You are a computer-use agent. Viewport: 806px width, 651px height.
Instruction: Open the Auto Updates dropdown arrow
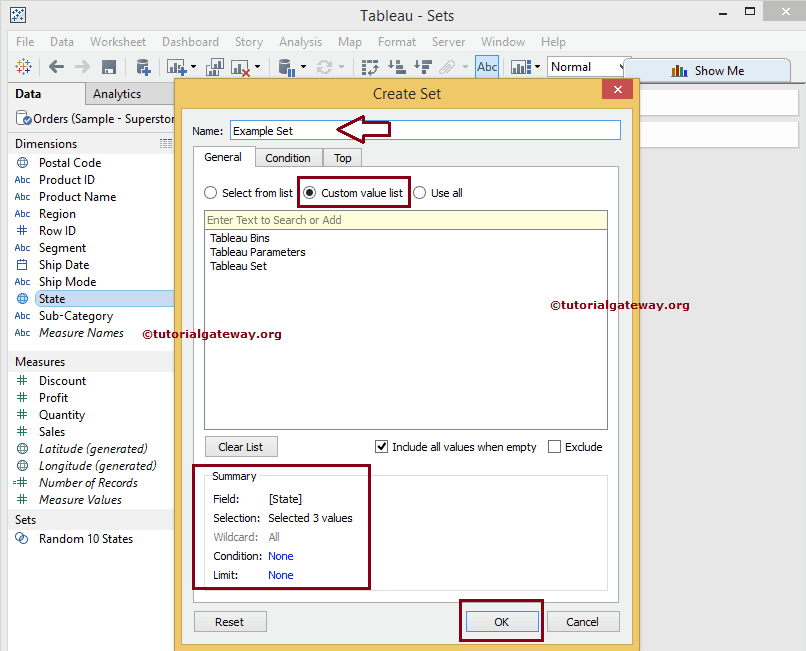(303, 67)
